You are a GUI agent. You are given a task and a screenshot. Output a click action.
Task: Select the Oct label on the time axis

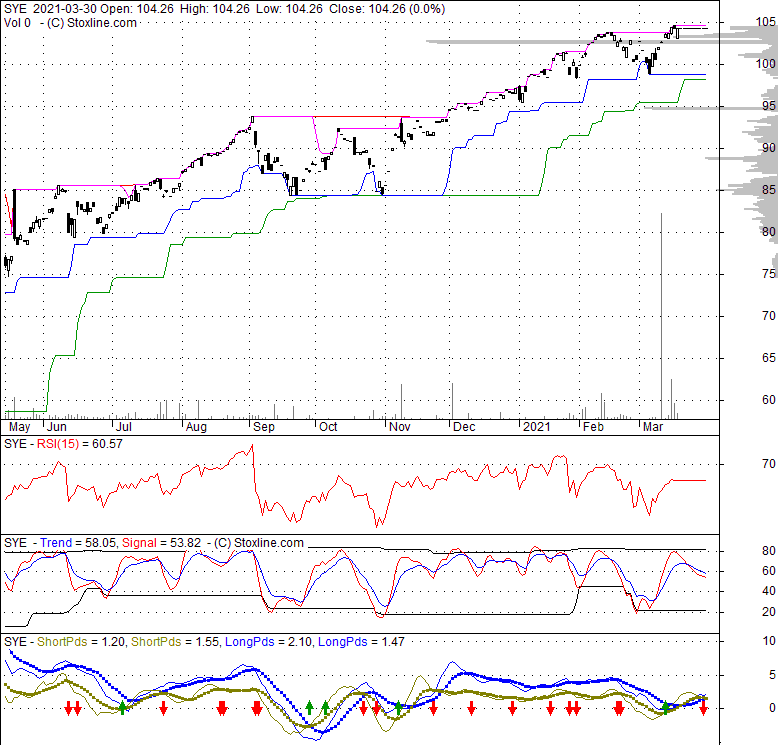pyautogui.click(x=328, y=427)
